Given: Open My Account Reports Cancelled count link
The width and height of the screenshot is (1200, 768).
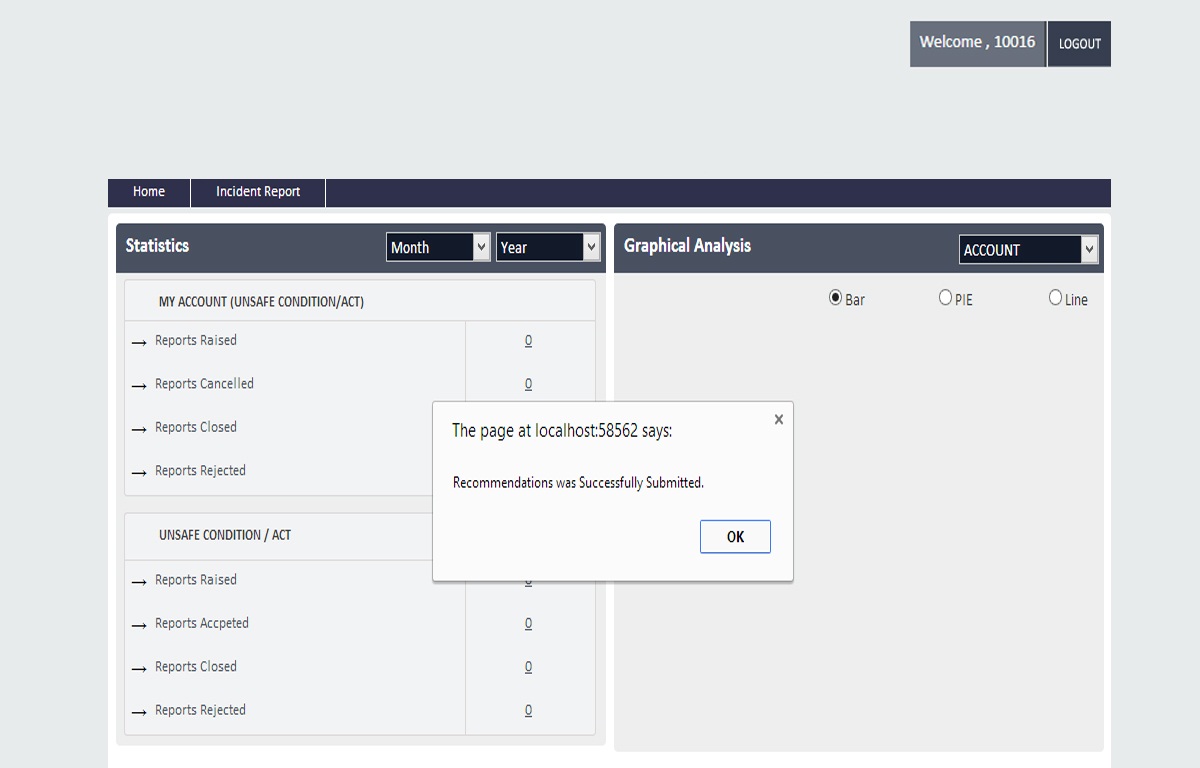Looking at the screenshot, I should [528, 384].
